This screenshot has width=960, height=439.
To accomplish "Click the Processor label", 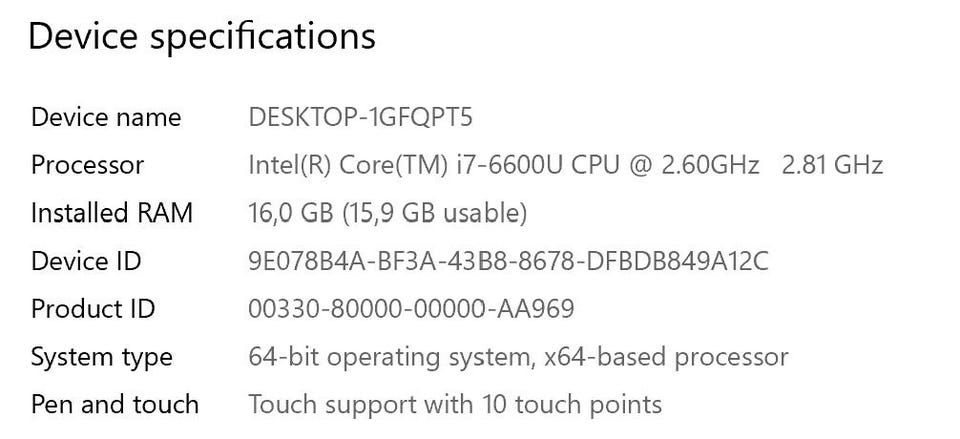I will (87, 165).
